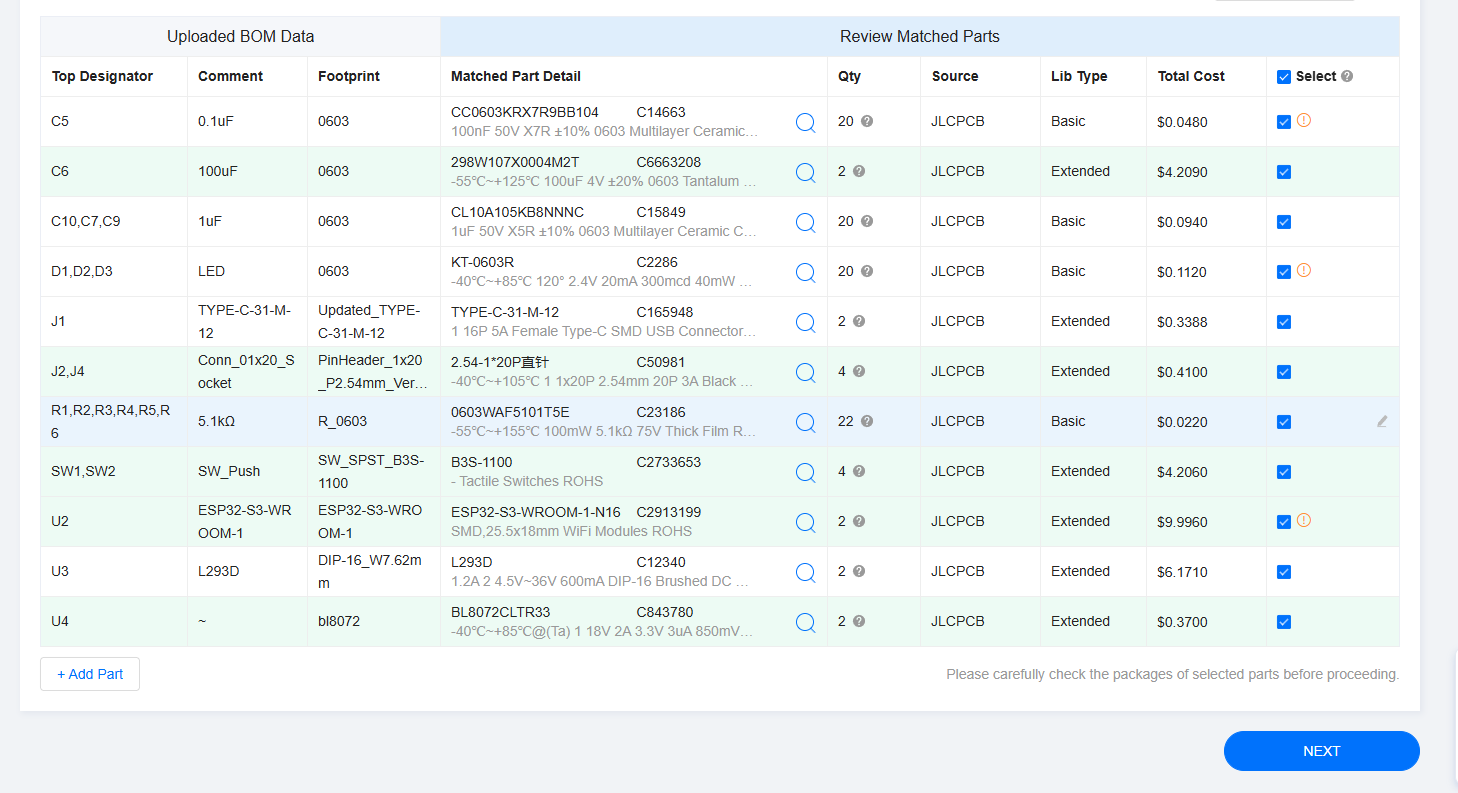Click the Uploaded BOM Data header
This screenshot has width=1458, height=793.
pyautogui.click(x=240, y=37)
